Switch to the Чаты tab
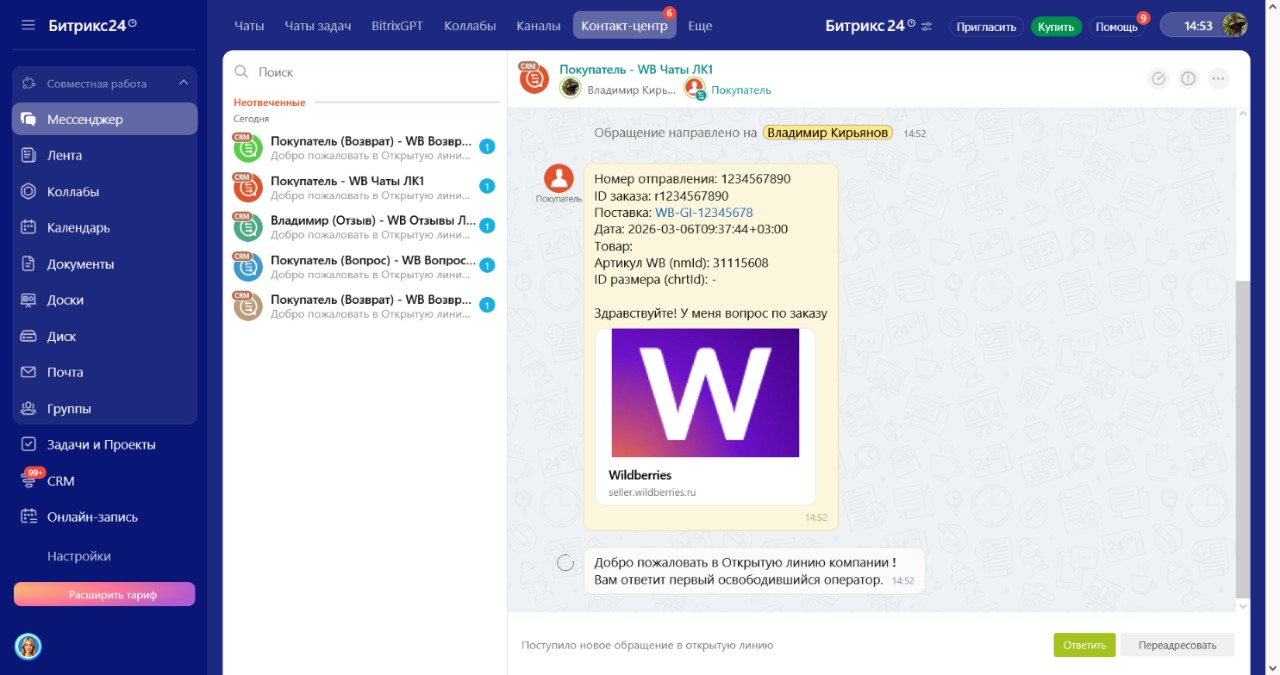The height and width of the screenshot is (675, 1280). coord(249,26)
